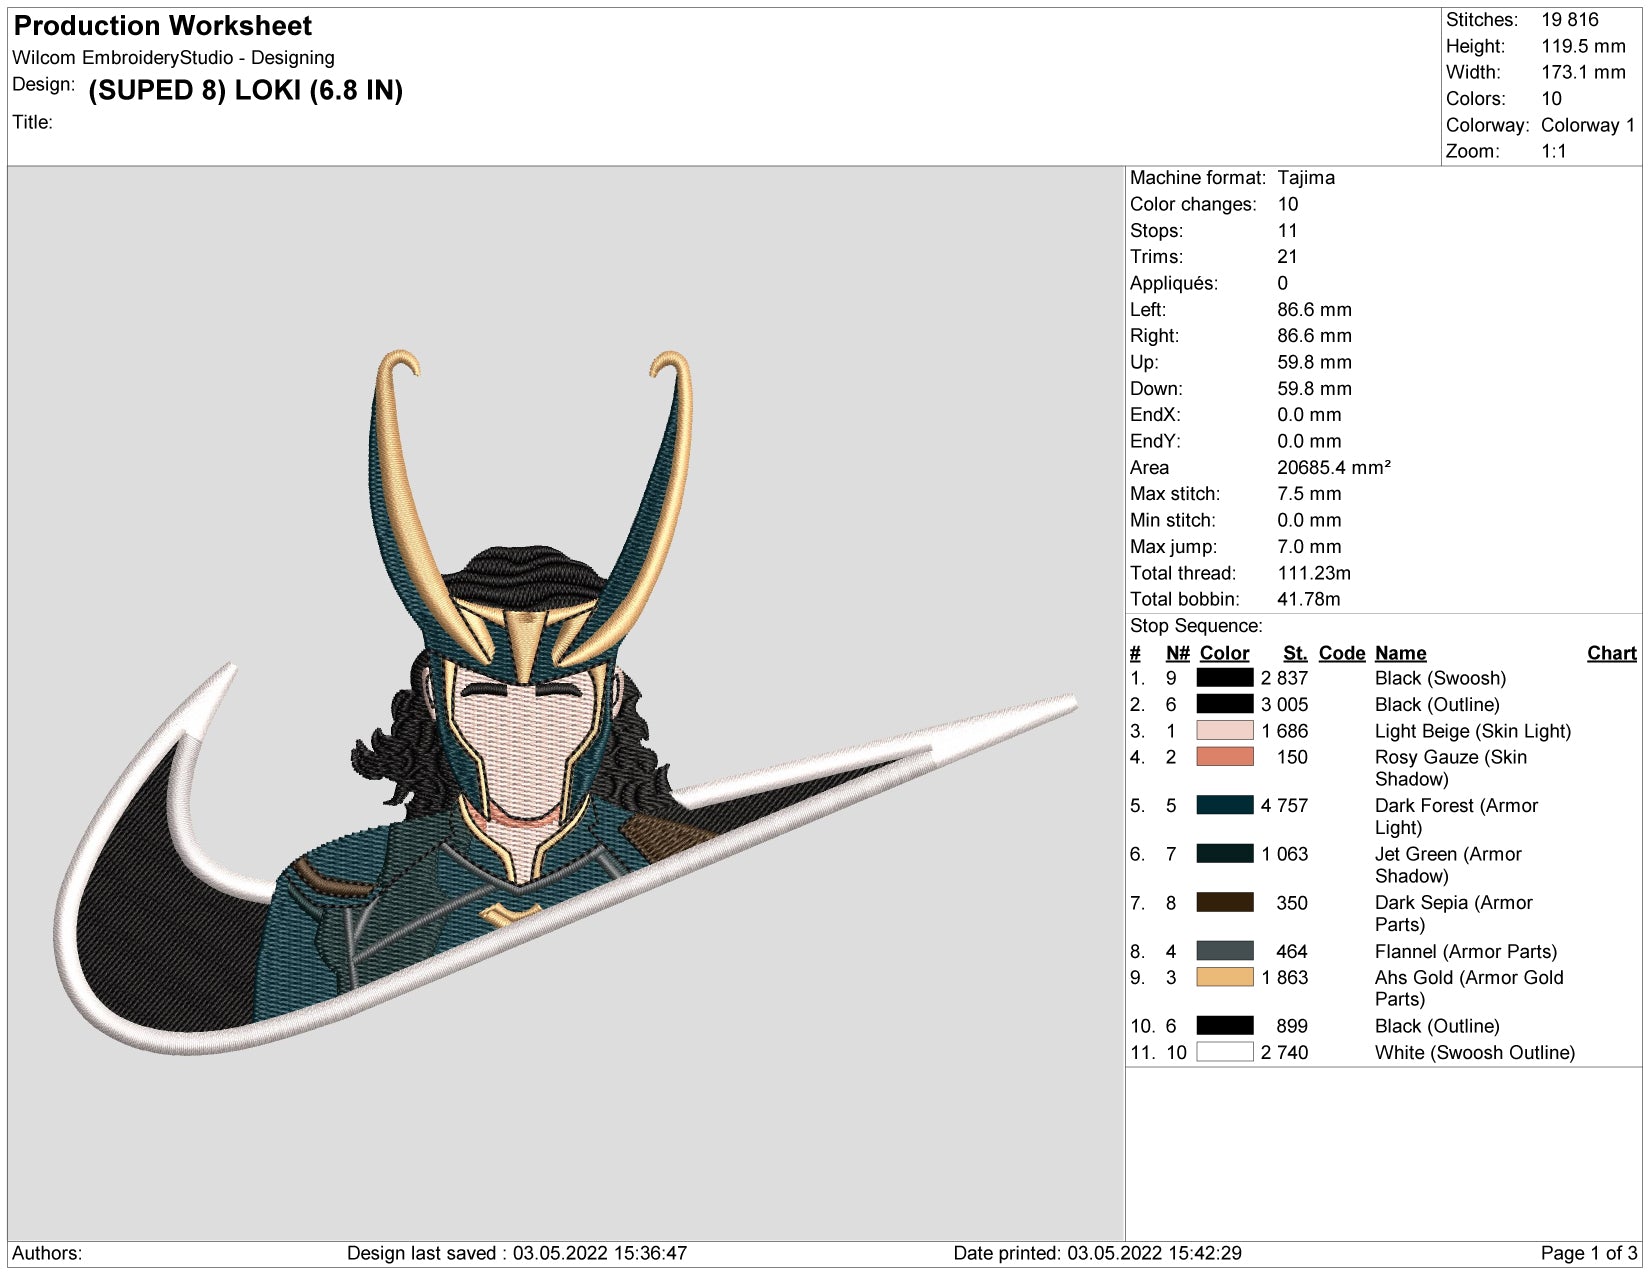
Task: Click the Stitches value '19 816'
Action: coord(1569,20)
